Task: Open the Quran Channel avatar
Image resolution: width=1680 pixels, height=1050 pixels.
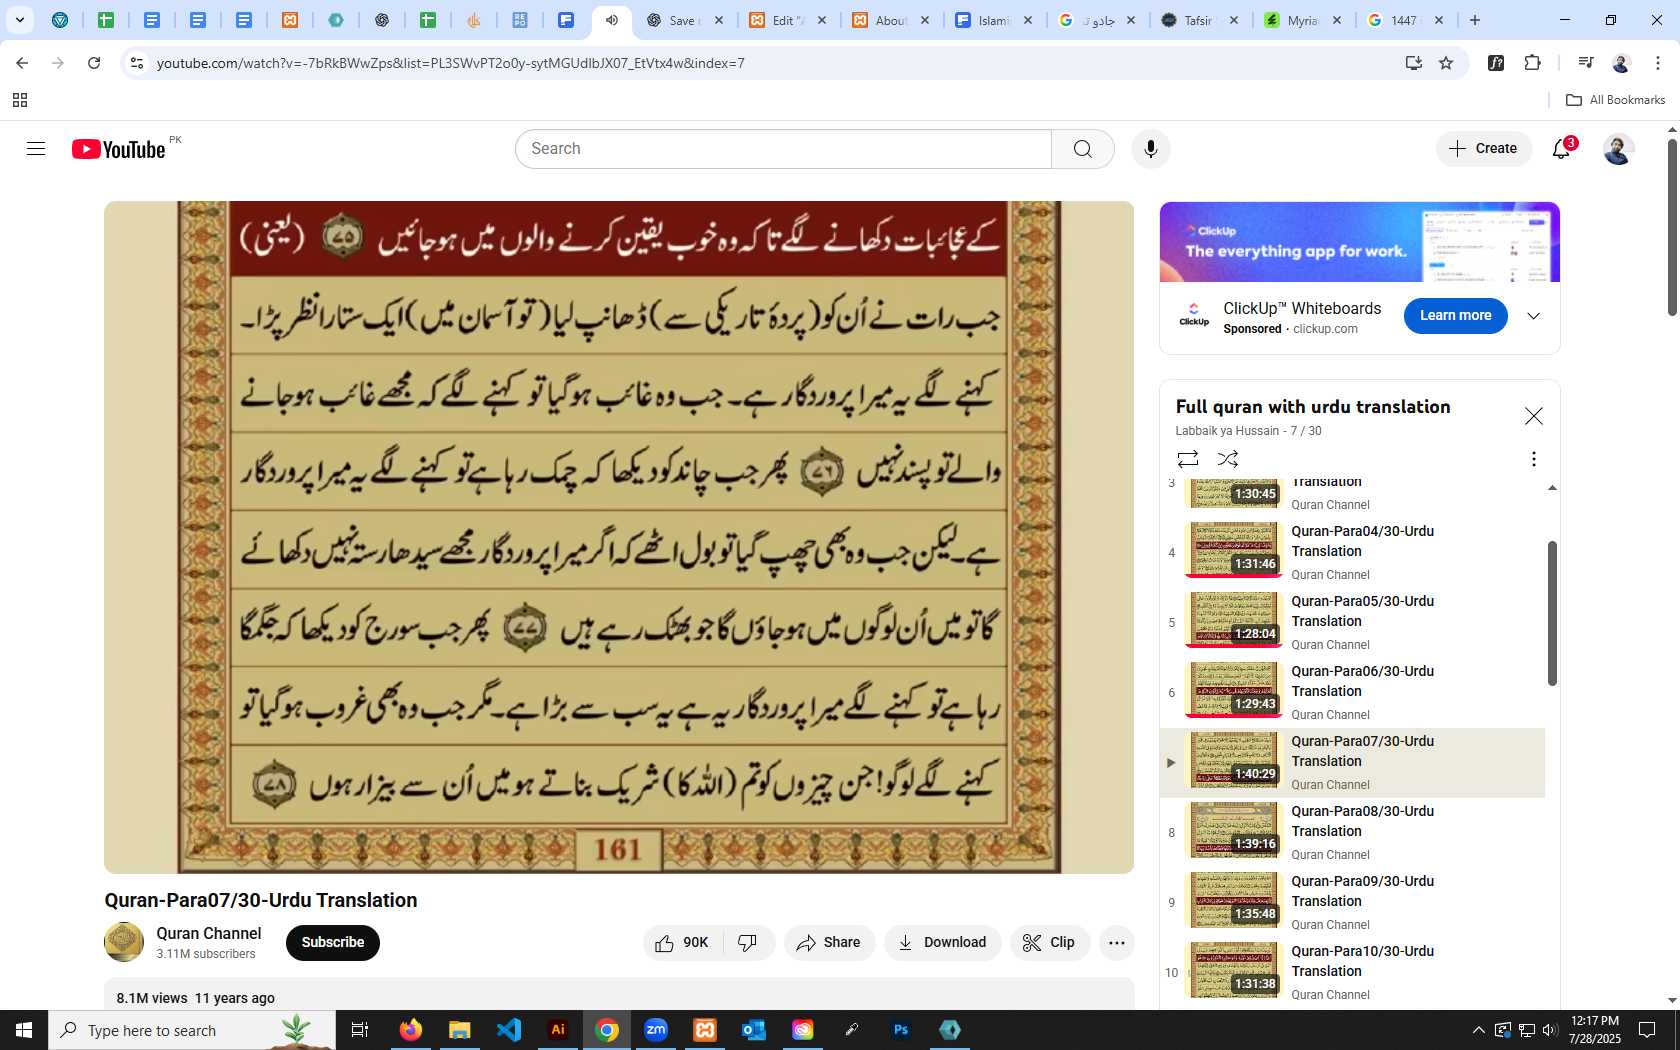Action: (124, 942)
